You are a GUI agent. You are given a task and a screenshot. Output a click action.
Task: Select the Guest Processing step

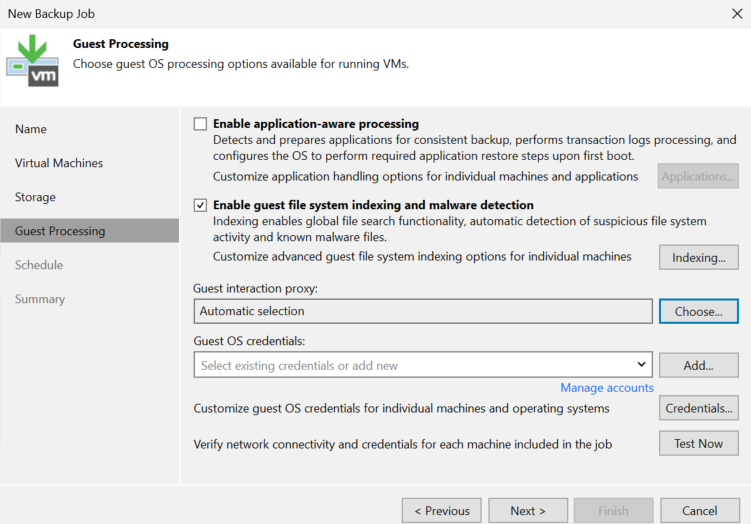pyautogui.click(x=90, y=231)
